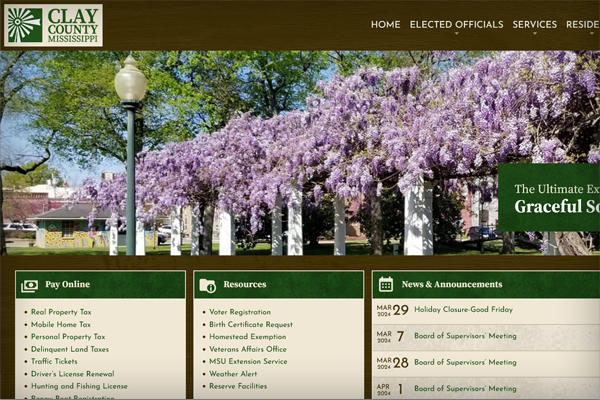Open Holiday Closure-Good Friday announcement
600x400 pixels.
[463, 309]
